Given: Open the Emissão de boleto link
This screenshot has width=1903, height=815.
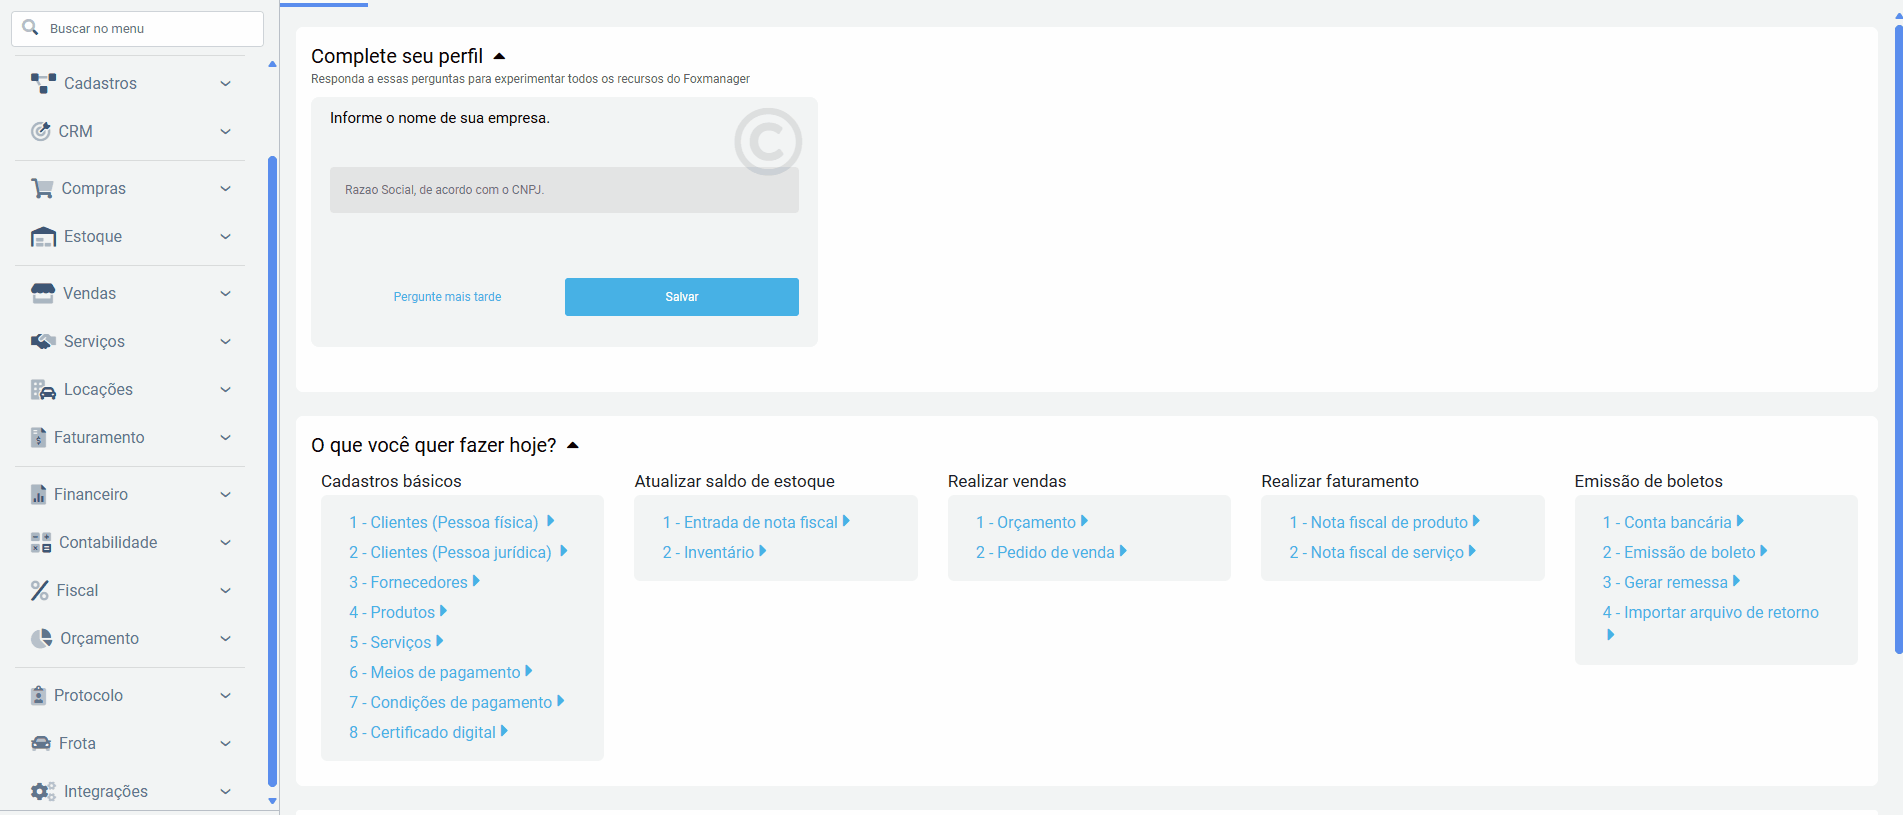Looking at the screenshot, I should point(1688,552).
